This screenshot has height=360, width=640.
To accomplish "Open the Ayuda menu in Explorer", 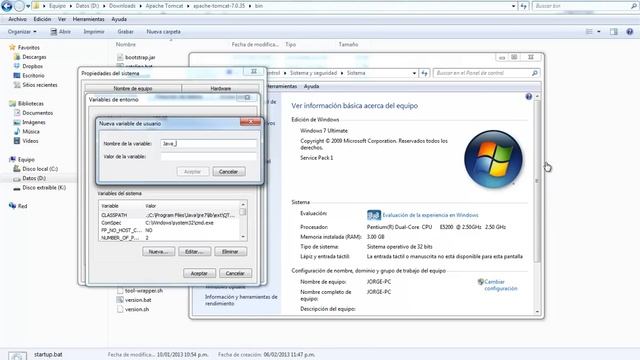I will pyautogui.click(x=119, y=19).
